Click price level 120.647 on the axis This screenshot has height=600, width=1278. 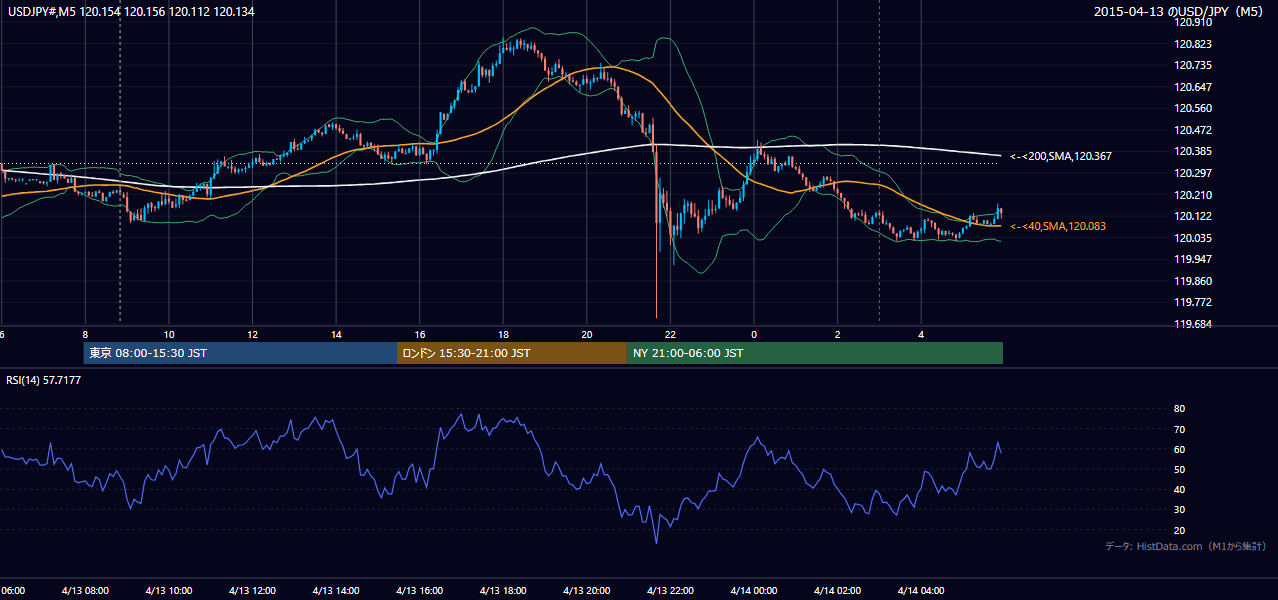pos(1192,87)
